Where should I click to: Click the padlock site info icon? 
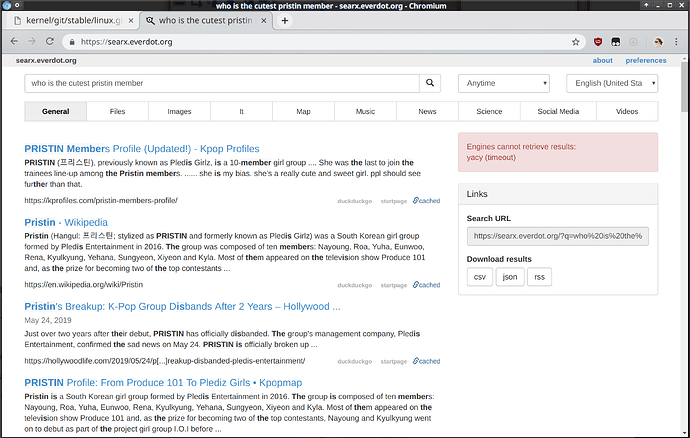(72, 42)
